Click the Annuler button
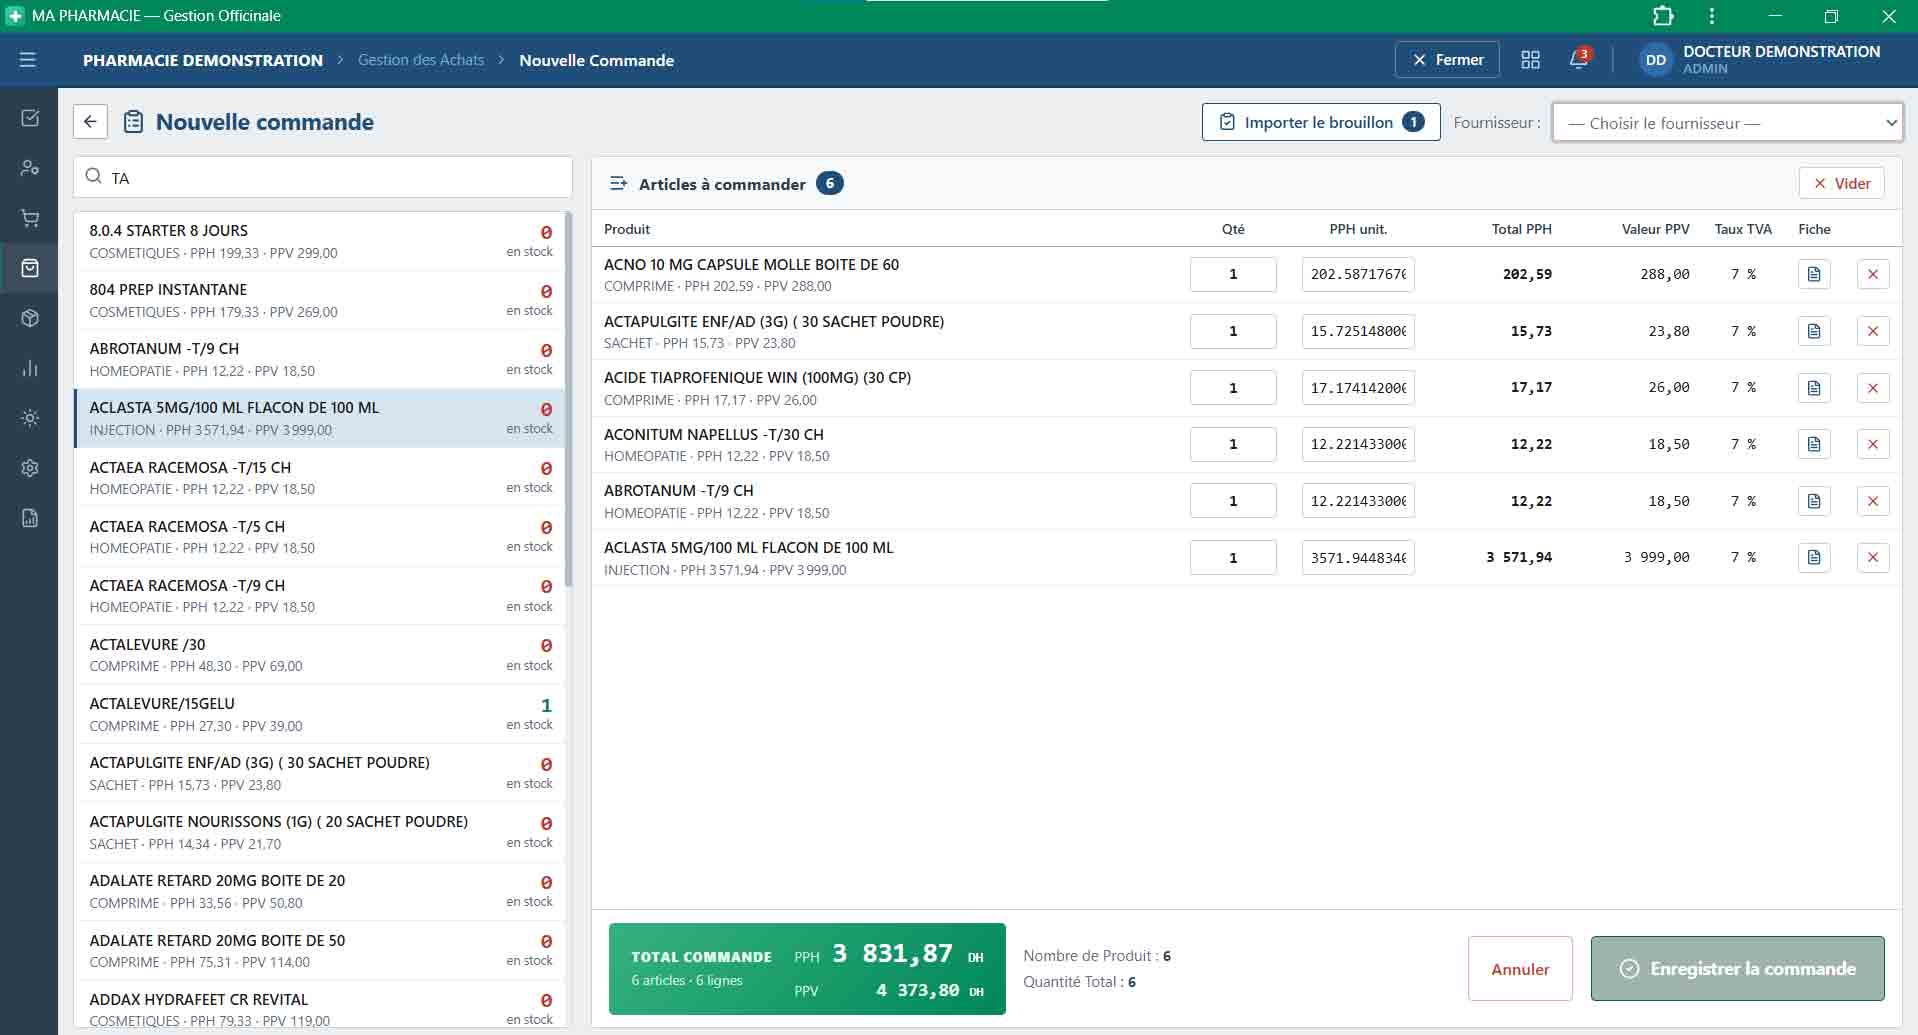 click(x=1520, y=969)
